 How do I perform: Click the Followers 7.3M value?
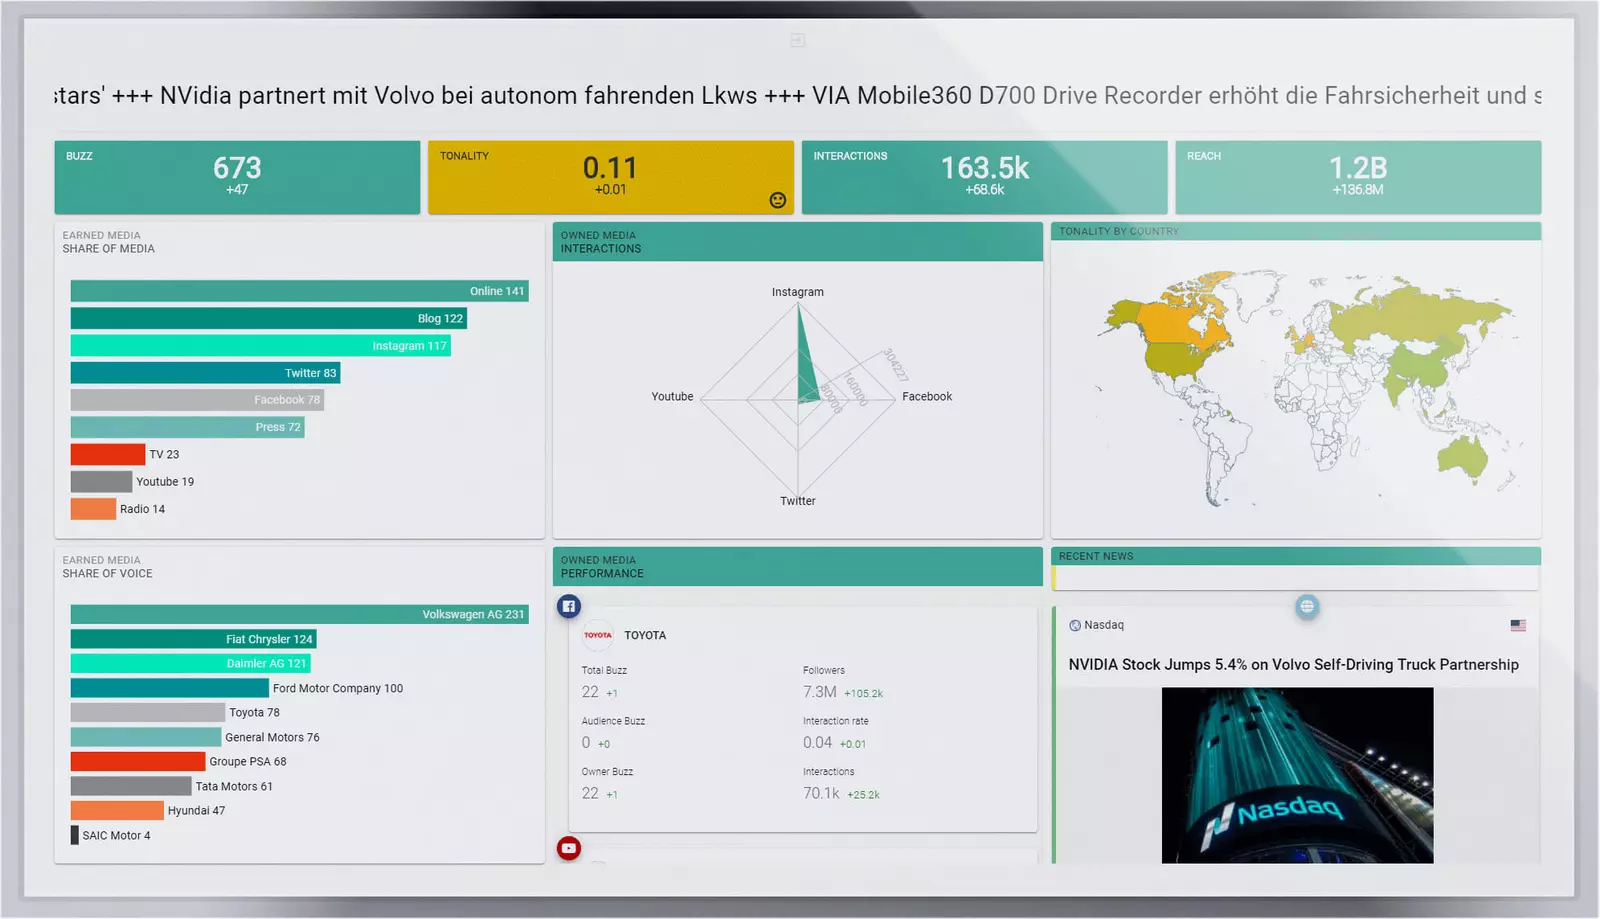(820, 692)
